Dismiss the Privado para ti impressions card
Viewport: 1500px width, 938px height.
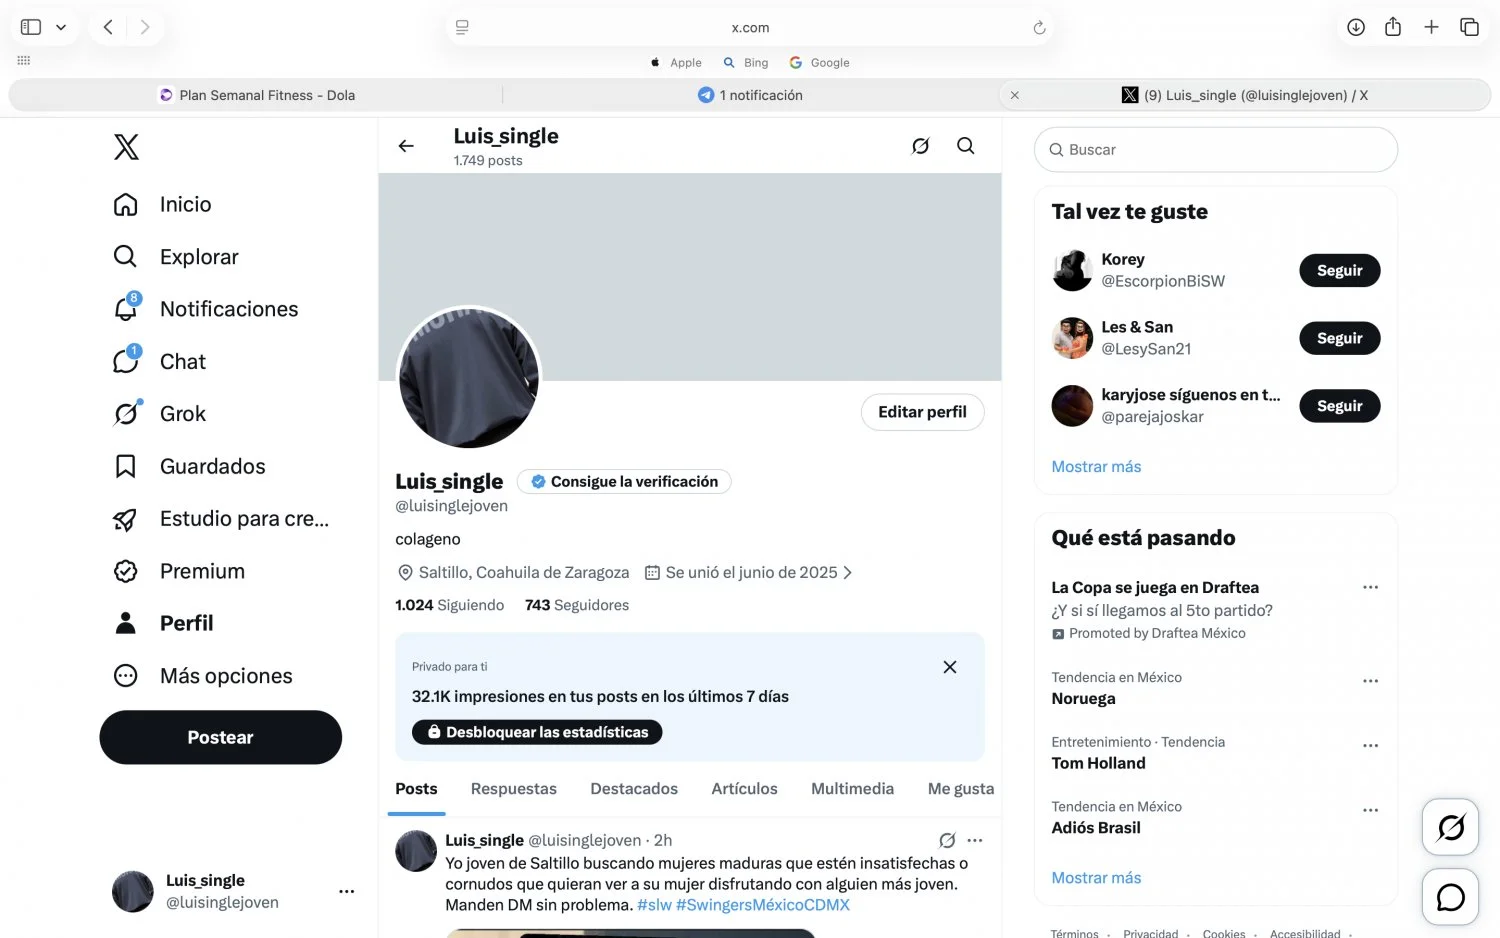(x=950, y=667)
